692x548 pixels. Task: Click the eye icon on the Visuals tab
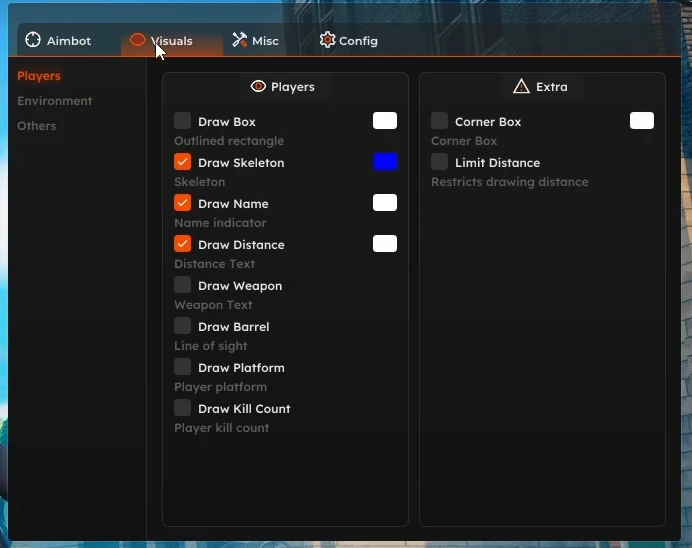tap(138, 40)
